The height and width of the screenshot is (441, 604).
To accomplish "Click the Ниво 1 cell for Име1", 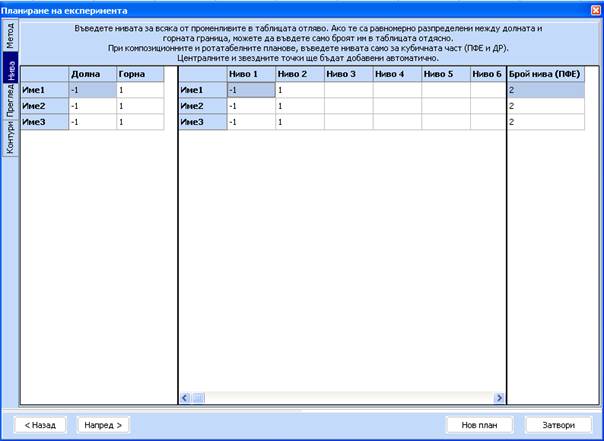I will pyautogui.click(x=251, y=90).
